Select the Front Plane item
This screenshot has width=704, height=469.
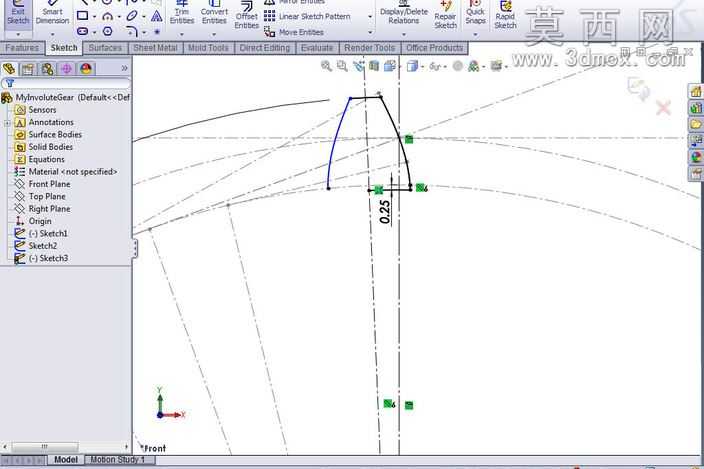[42, 184]
